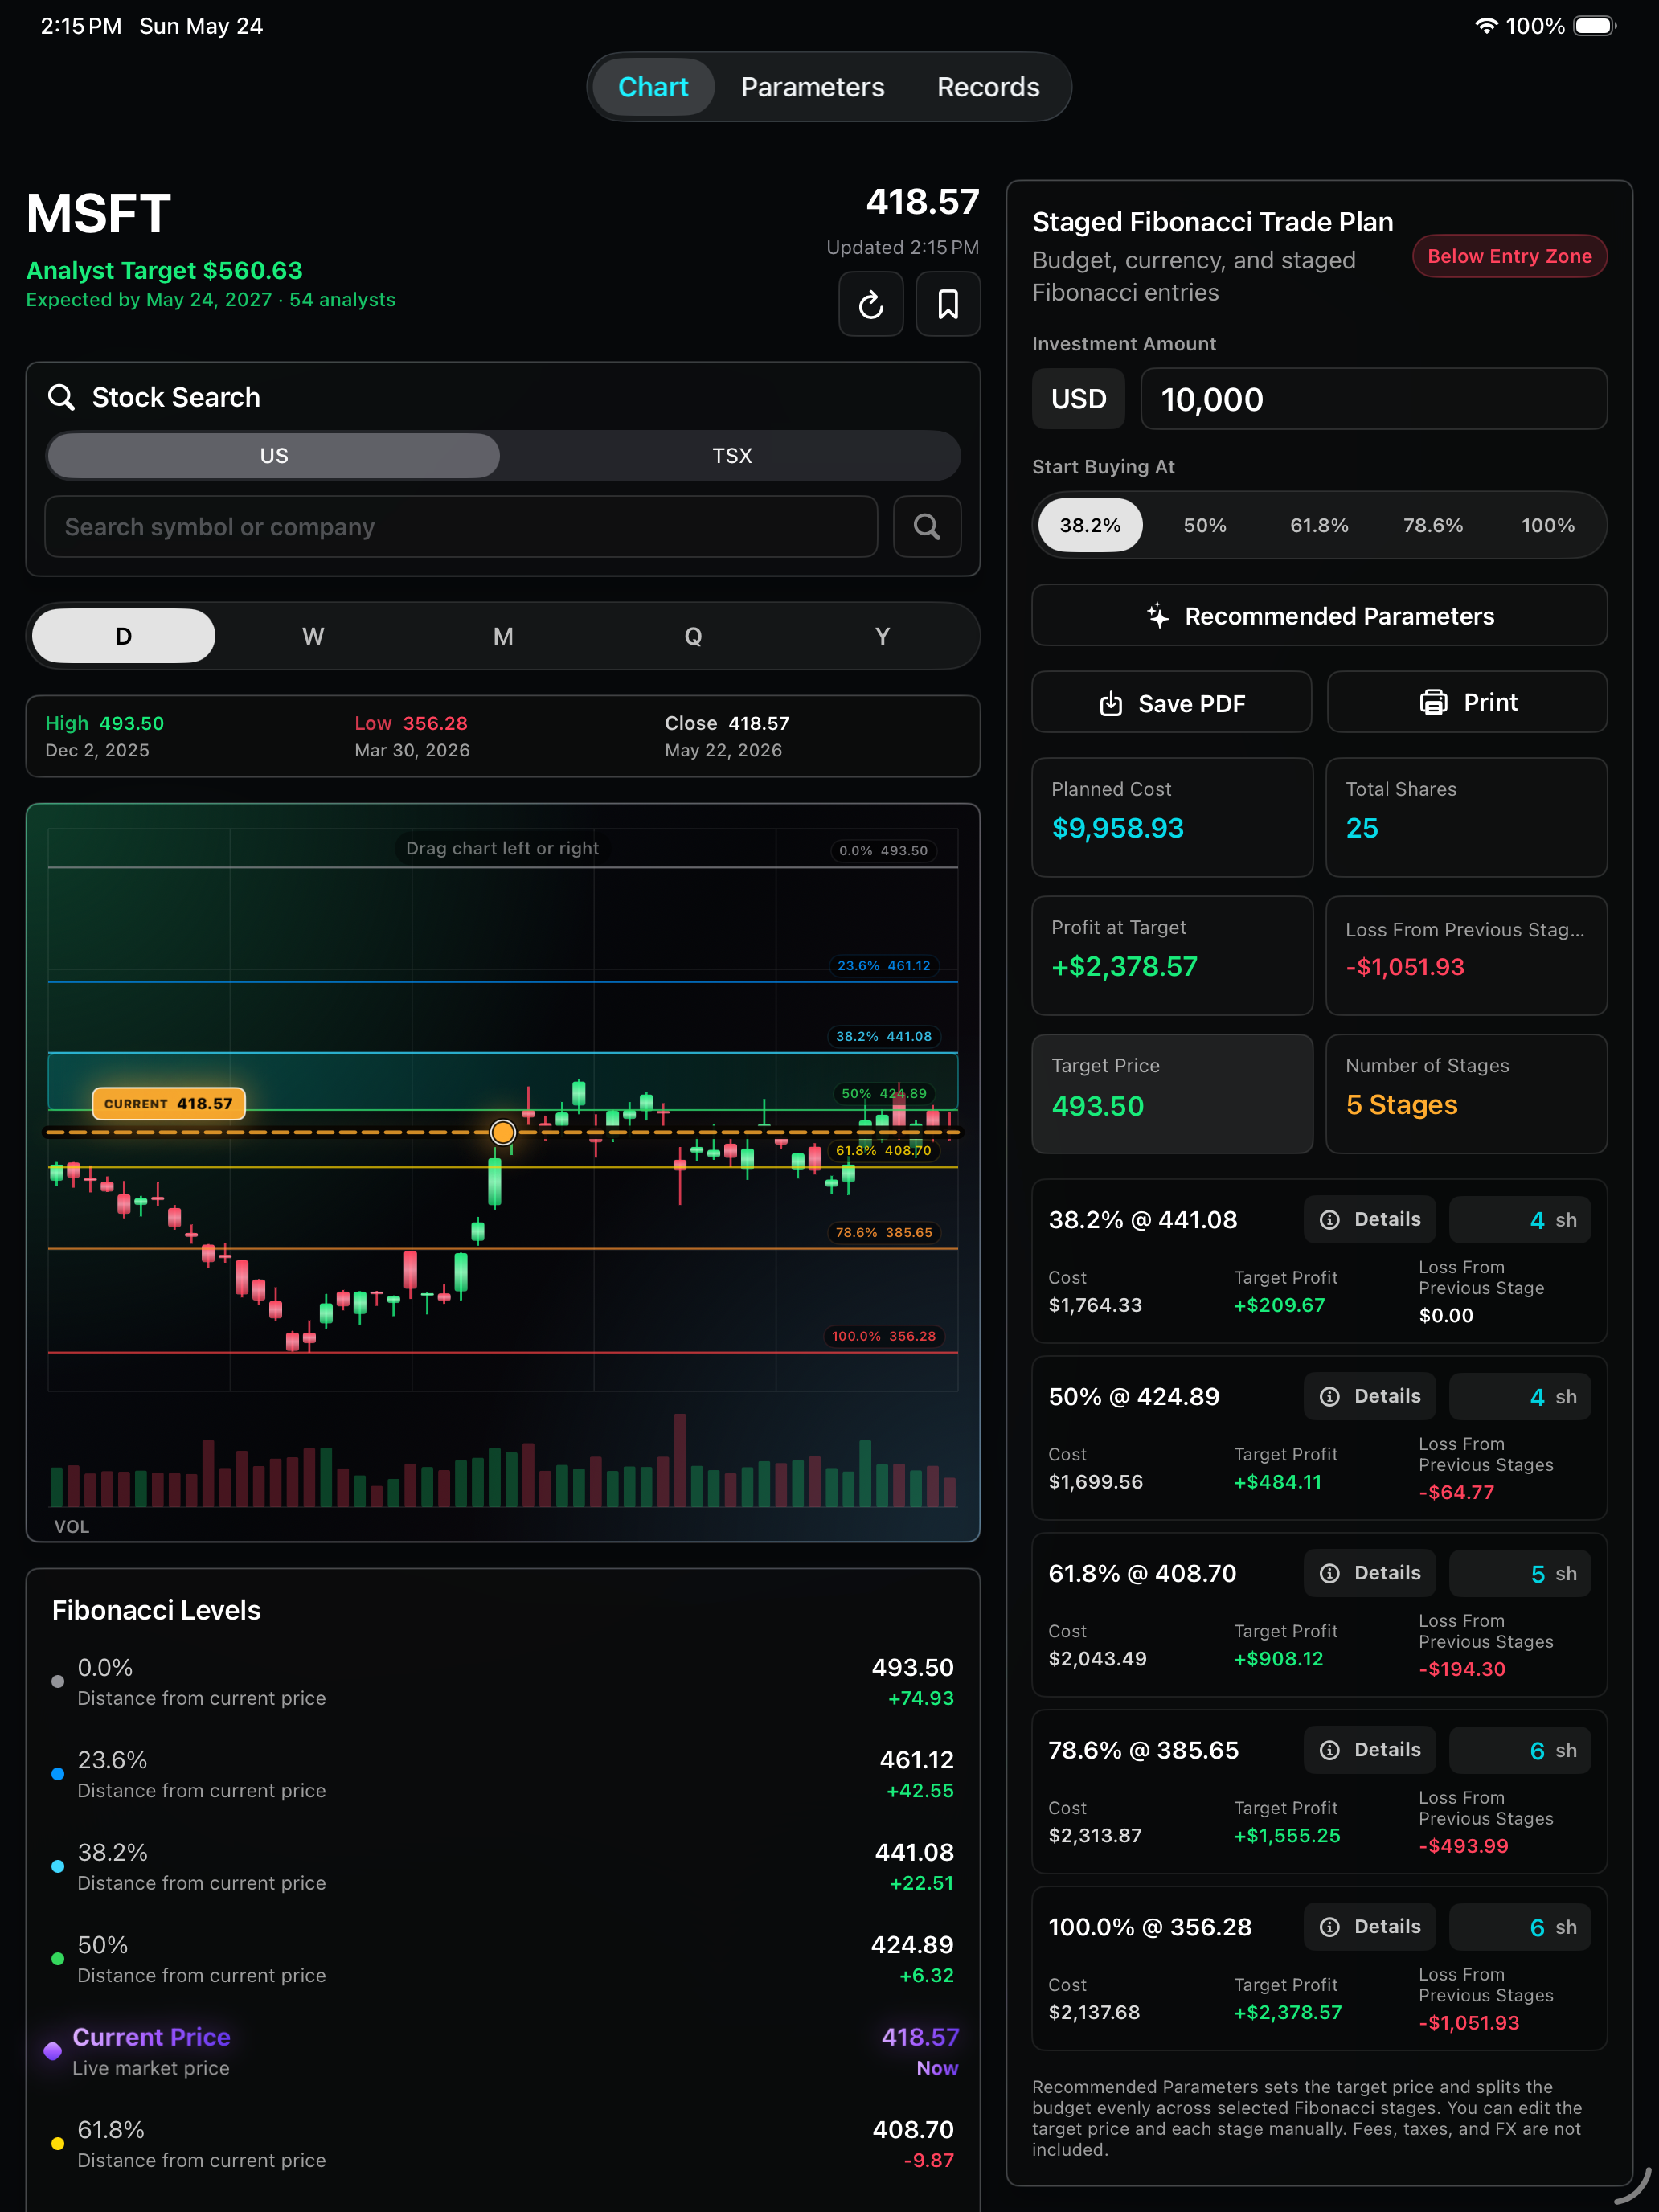The width and height of the screenshot is (1659, 2212).
Task: Tap the refresh price icon
Action: 870,304
